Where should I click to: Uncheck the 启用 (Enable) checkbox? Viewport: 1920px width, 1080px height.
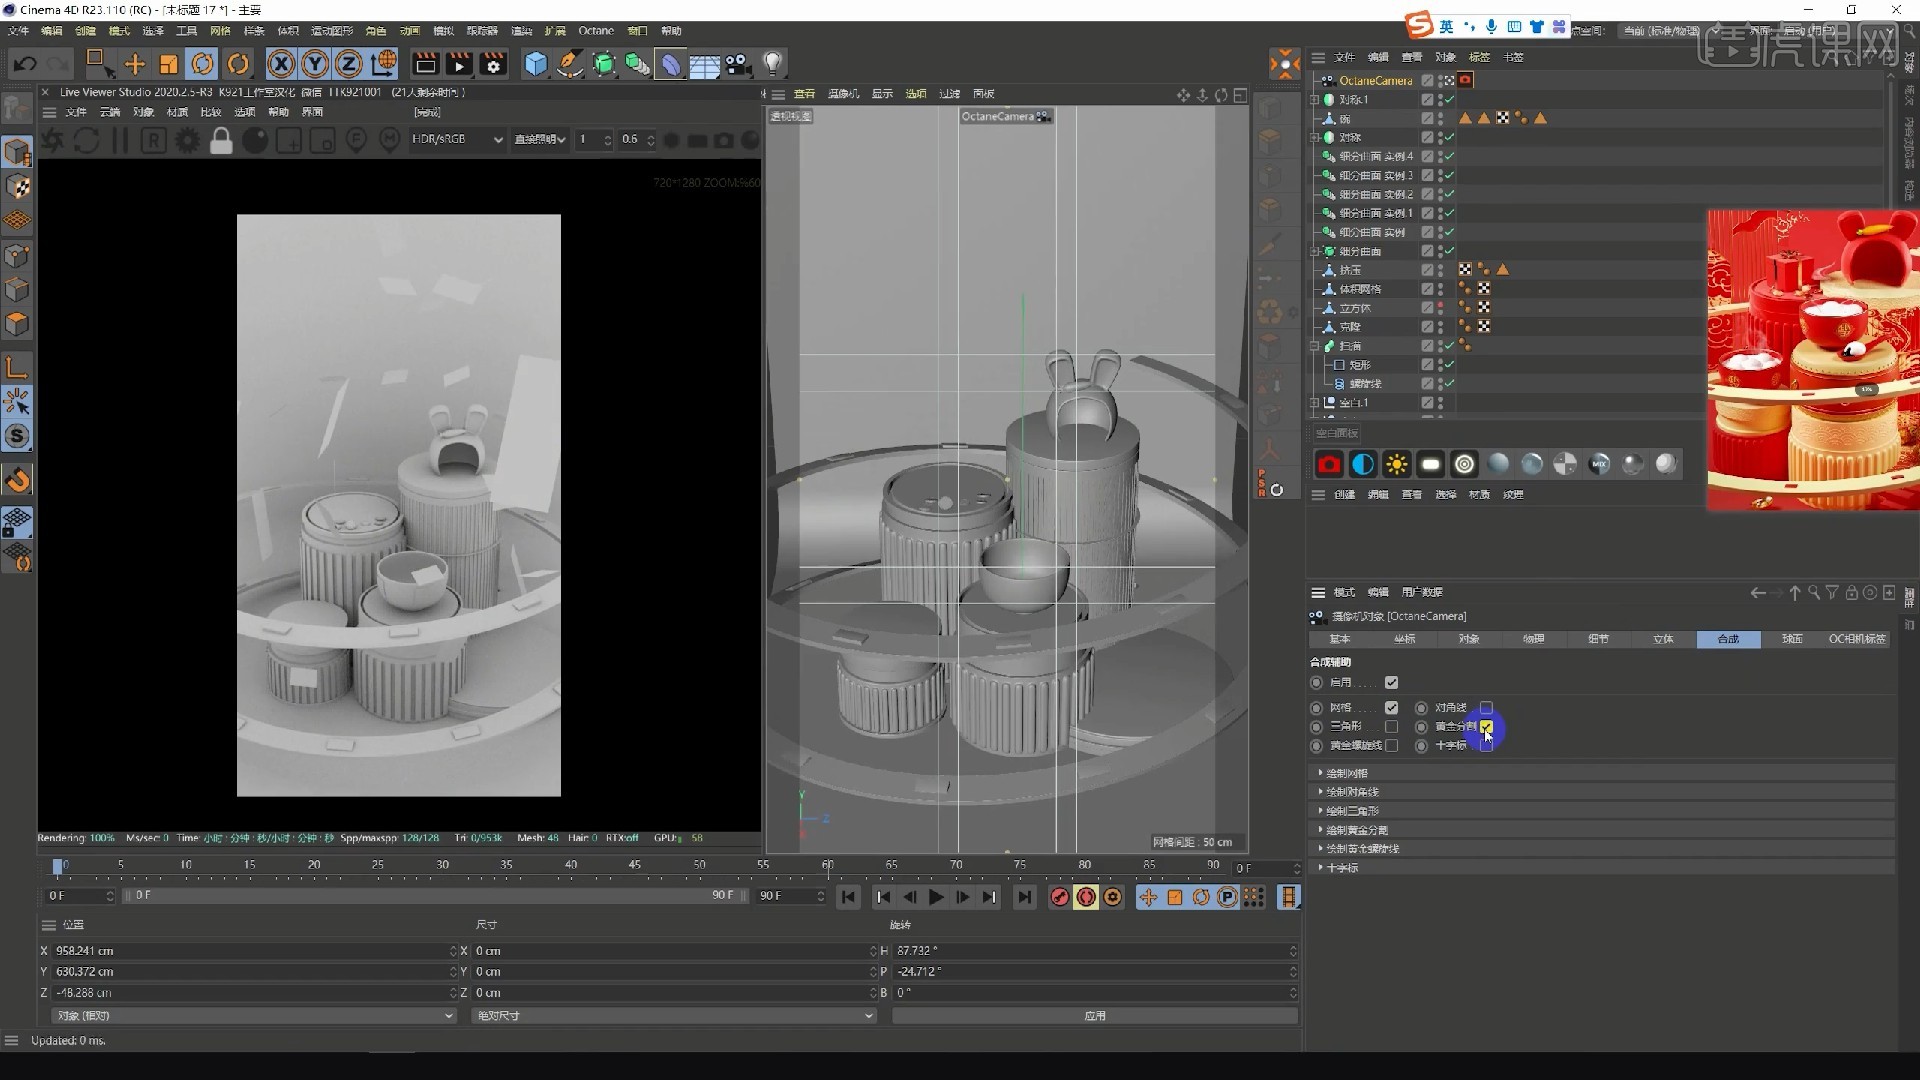(1391, 682)
